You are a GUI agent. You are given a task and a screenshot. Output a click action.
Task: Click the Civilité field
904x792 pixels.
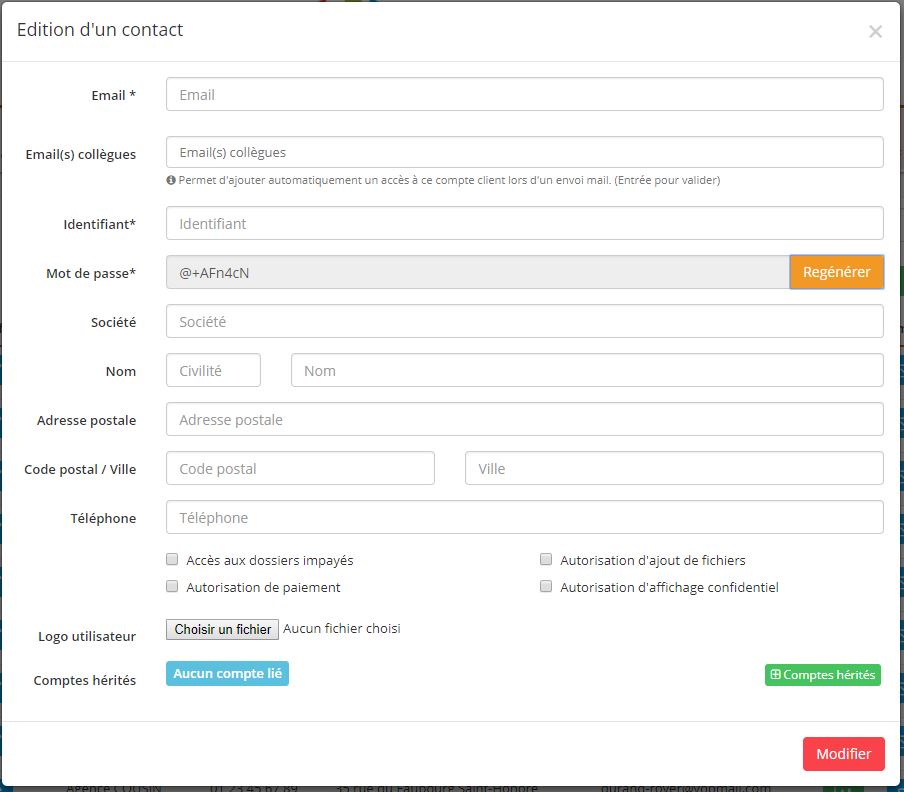(x=213, y=371)
